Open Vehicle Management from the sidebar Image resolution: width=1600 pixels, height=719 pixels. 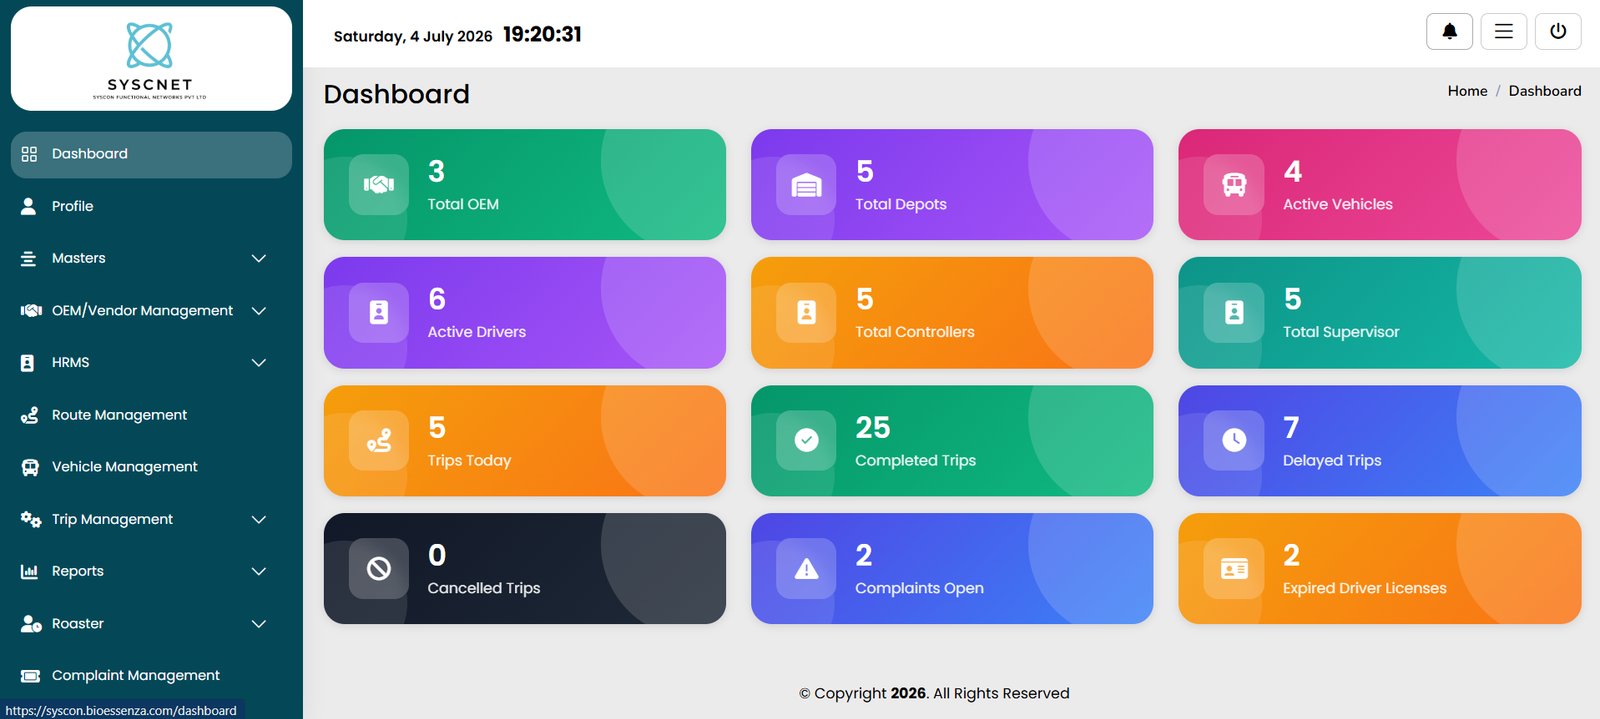[x=151, y=467]
